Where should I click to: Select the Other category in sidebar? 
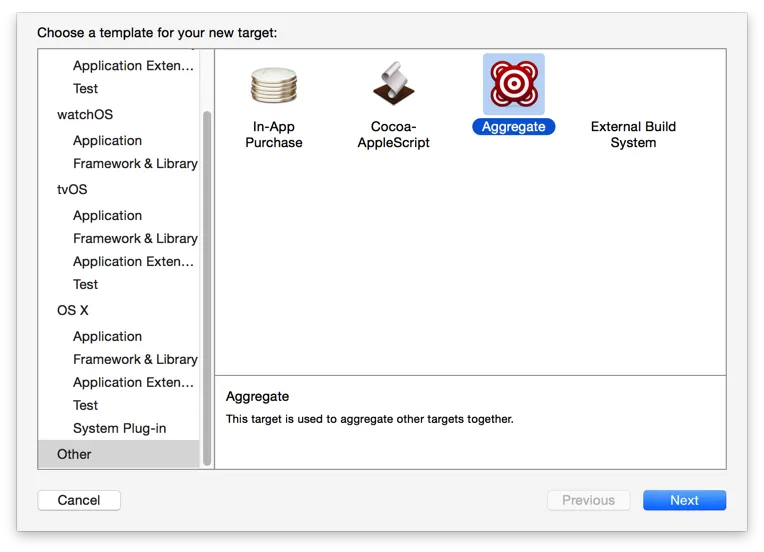(x=118, y=454)
